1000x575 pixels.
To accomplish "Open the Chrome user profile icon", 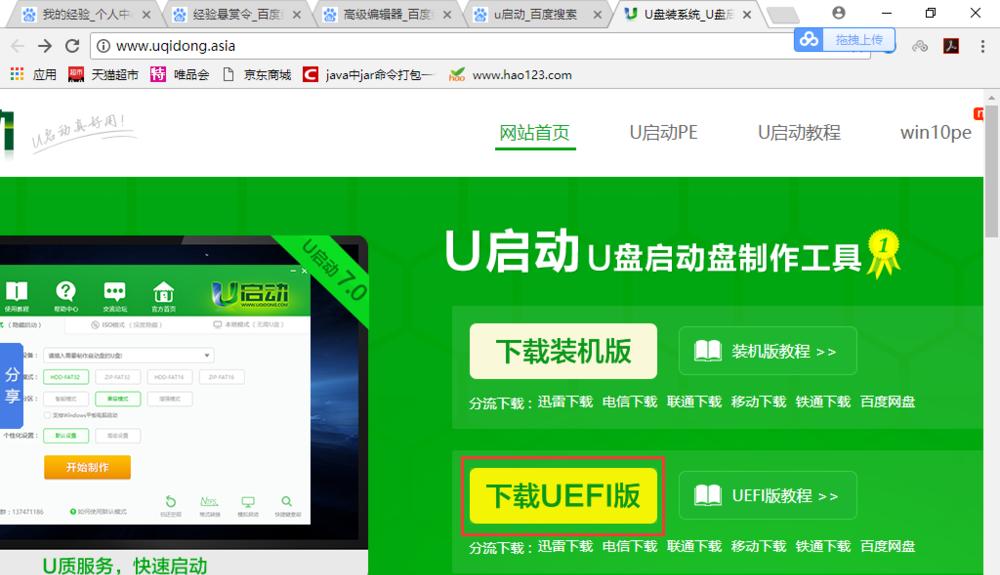I will 839,13.
